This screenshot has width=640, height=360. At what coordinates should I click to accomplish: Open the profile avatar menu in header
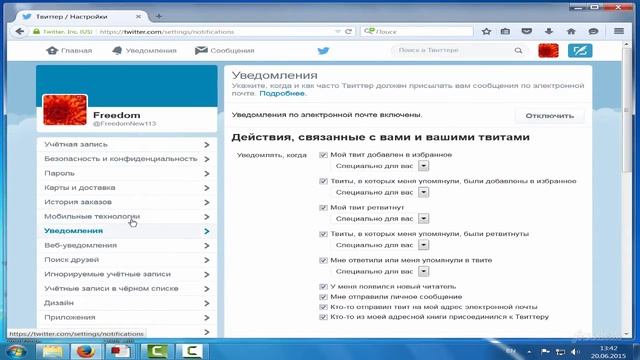pos(548,51)
